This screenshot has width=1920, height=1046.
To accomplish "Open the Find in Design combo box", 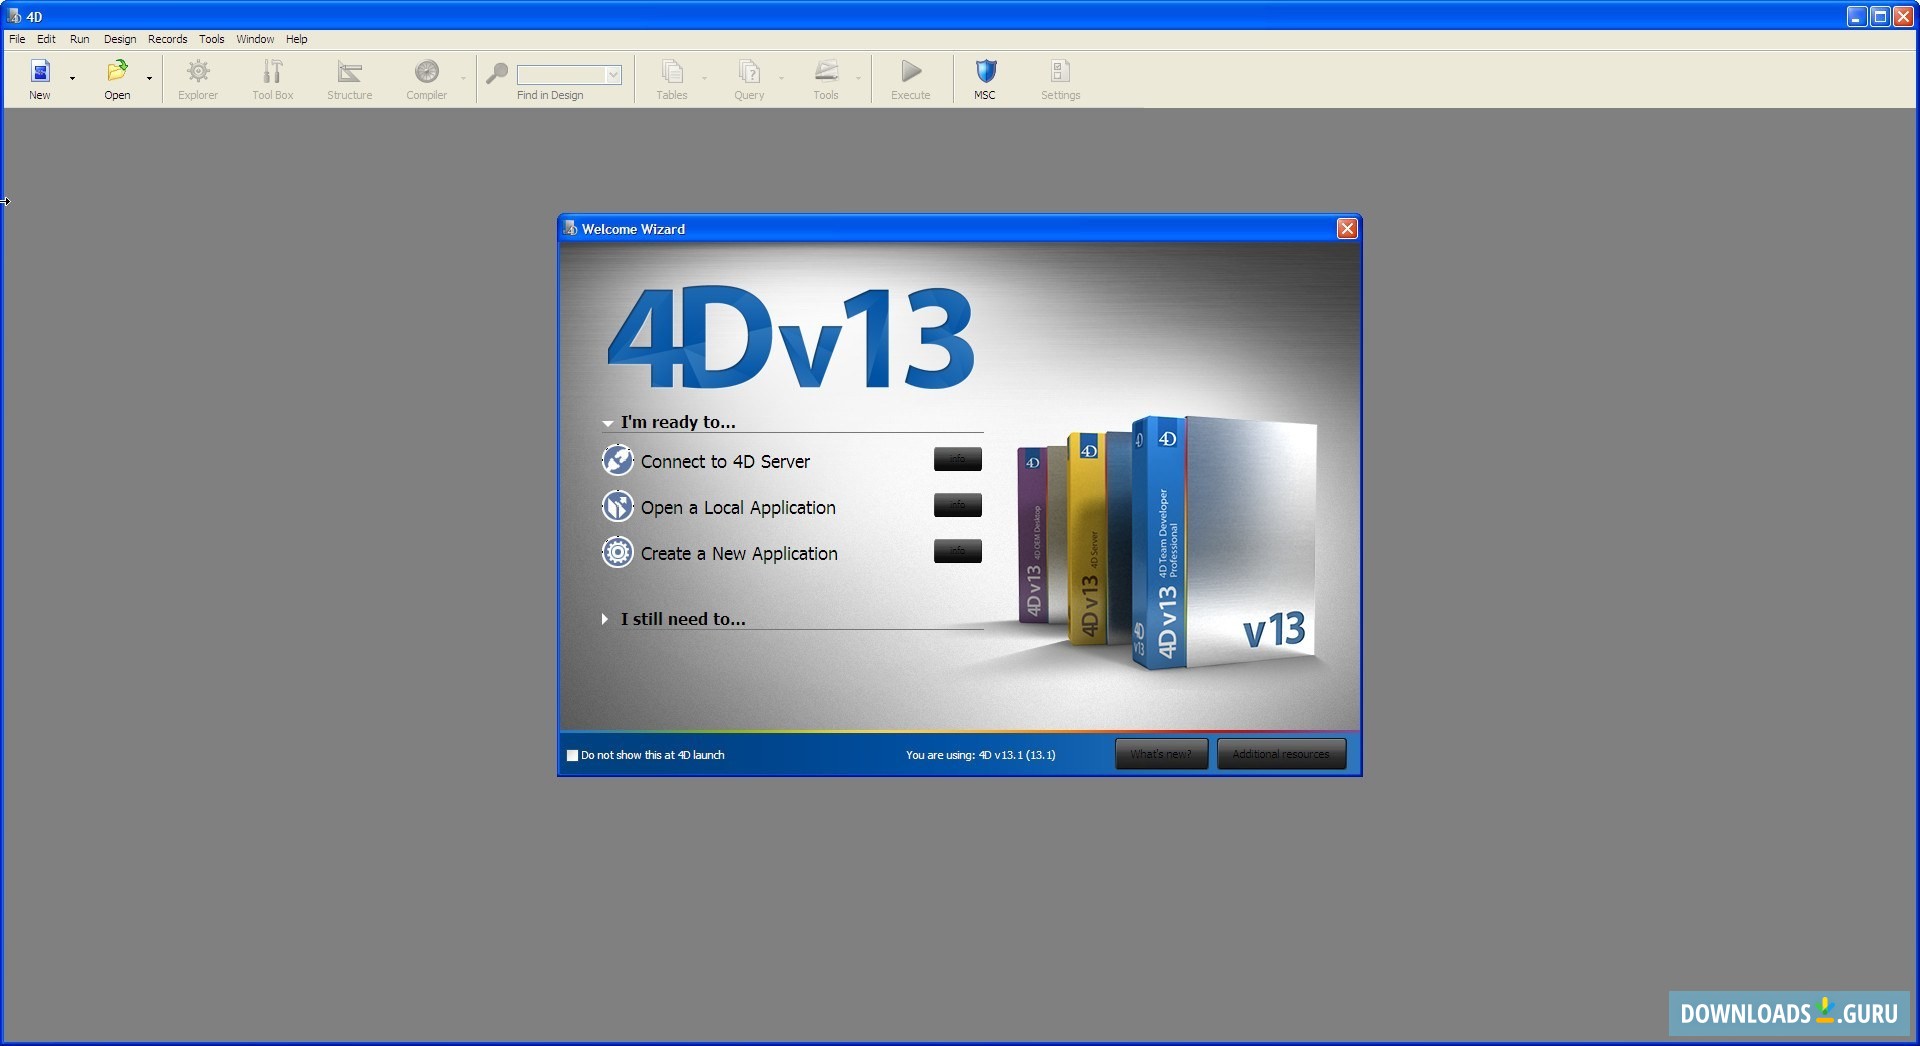I will point(613,75).
